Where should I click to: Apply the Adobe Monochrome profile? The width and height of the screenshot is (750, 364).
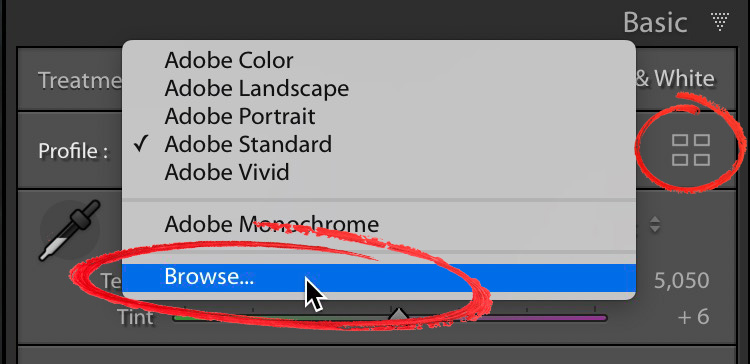pyautogui.click(x=271, y=224)
